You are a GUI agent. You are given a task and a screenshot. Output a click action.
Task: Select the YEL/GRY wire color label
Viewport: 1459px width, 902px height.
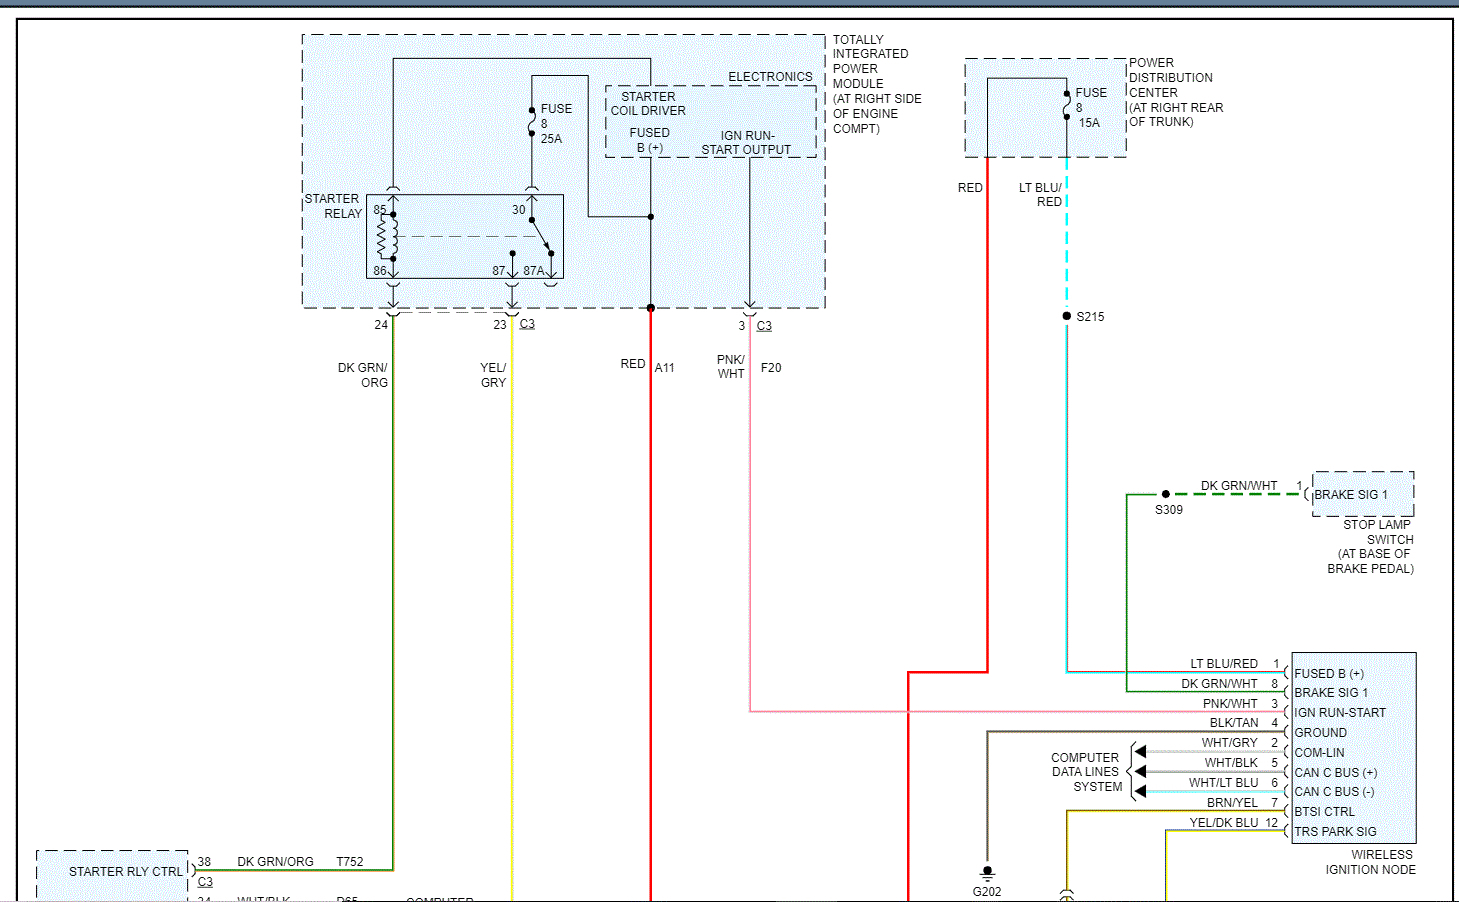coord(493,375)
